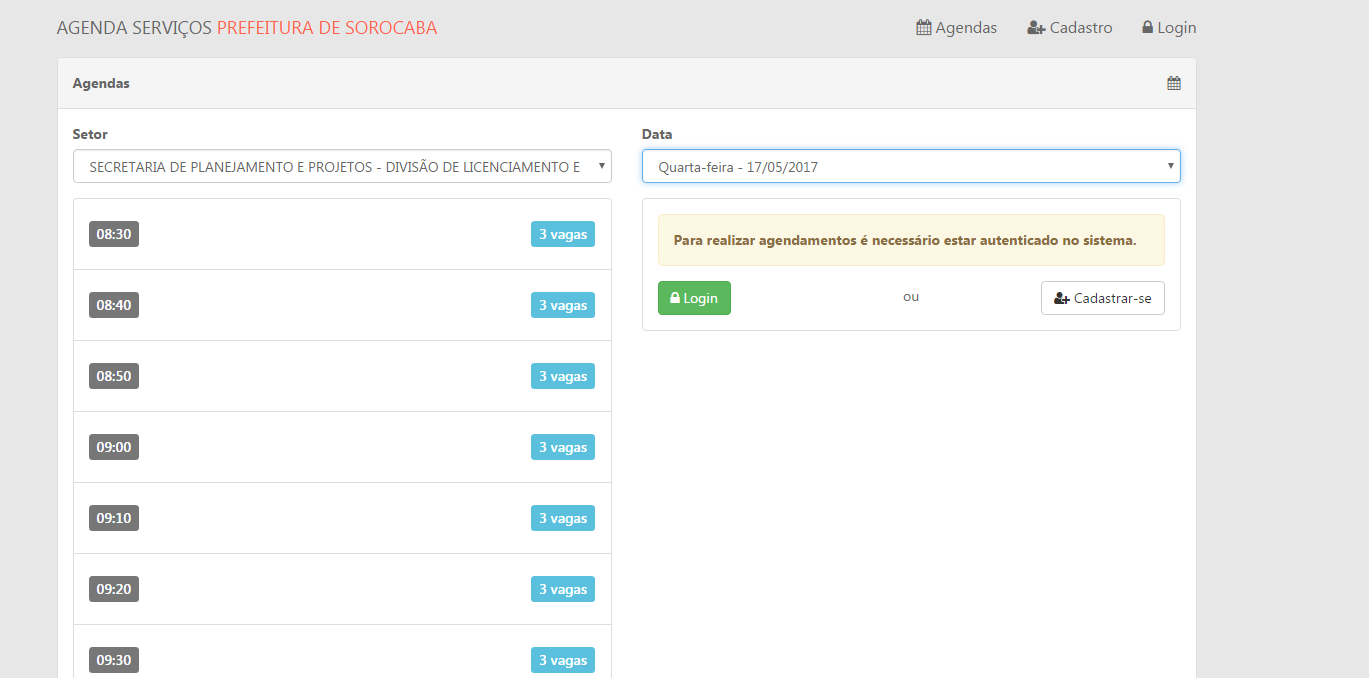Choose the 08:50 time badge
Screen dimensions: 1369x678
pyautogui.click(x=114, y=376)
